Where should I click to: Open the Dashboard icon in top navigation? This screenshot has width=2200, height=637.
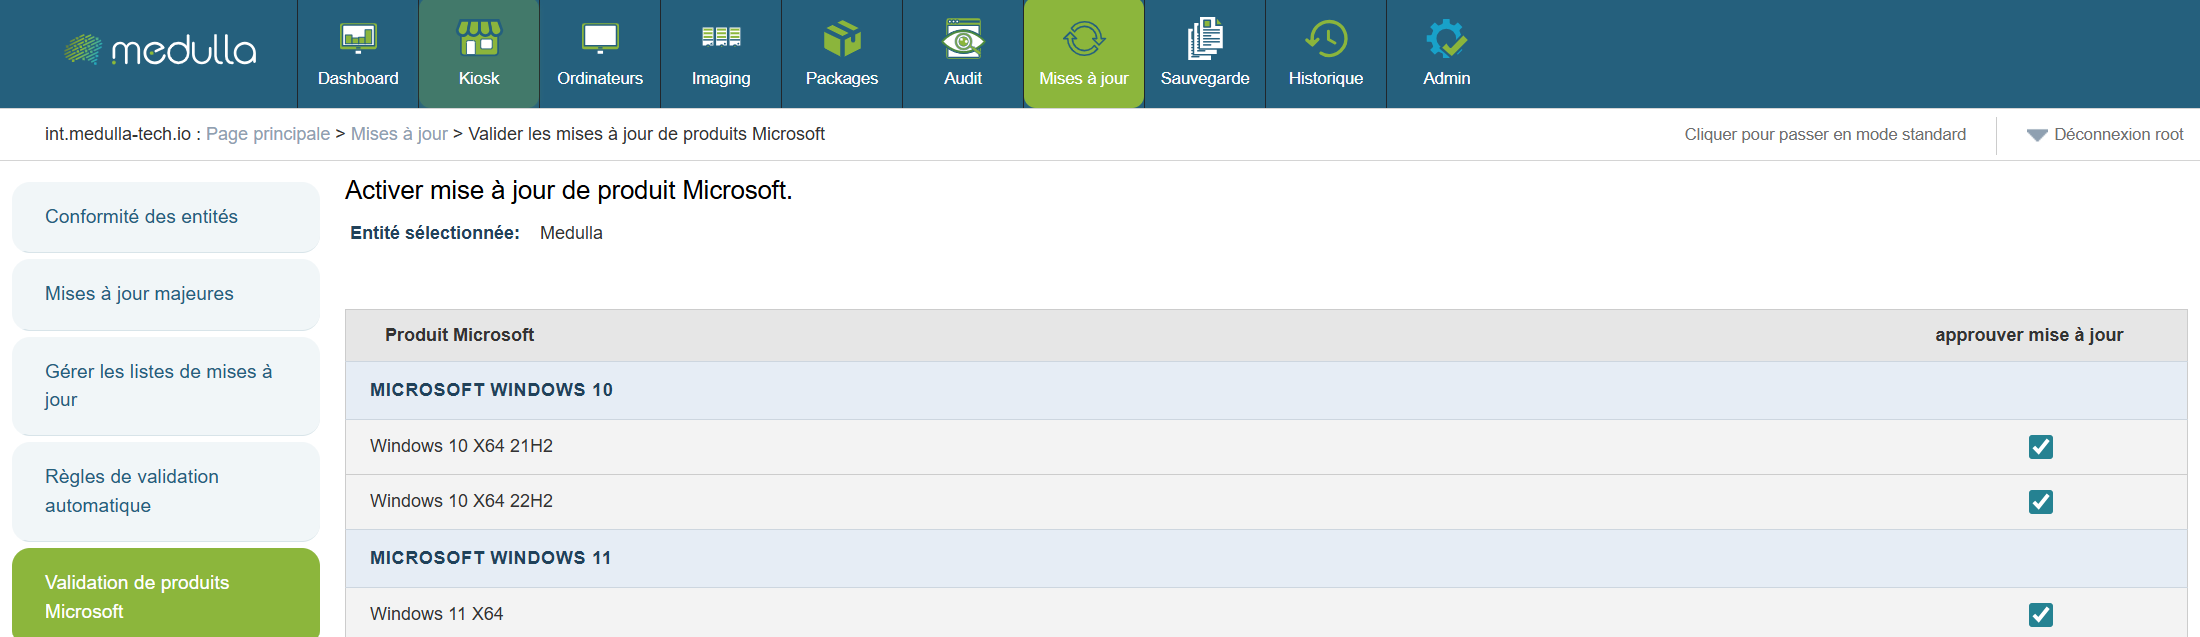click(358, 40)
